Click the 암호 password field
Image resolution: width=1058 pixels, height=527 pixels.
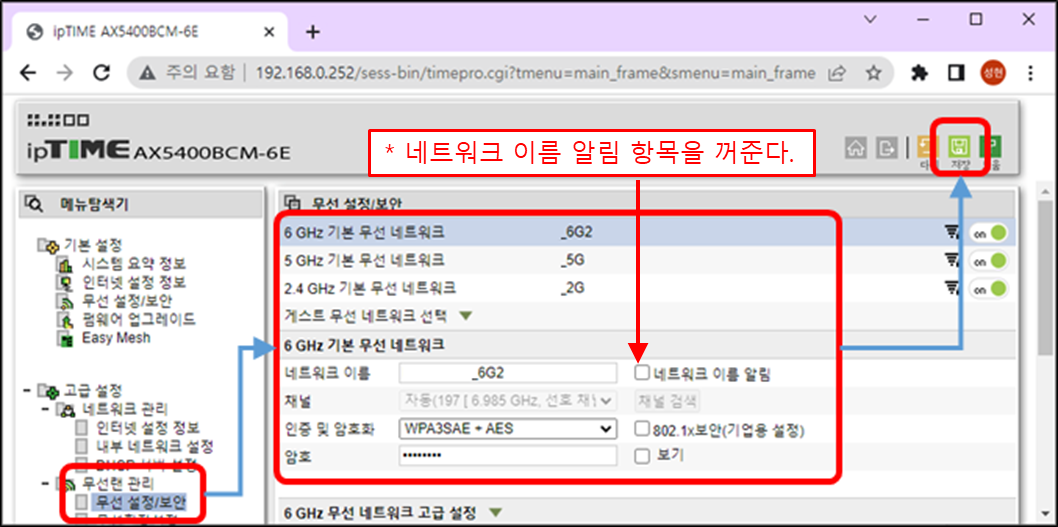click(507, 455)
